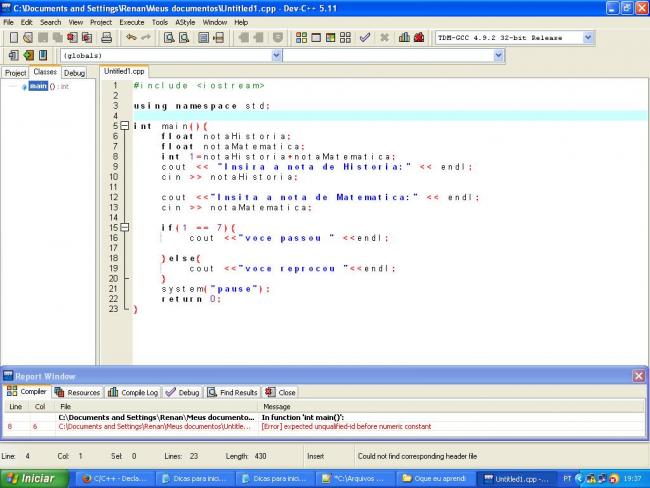
Task: Click the Close file toolbar icon
Action: (72, 38)
